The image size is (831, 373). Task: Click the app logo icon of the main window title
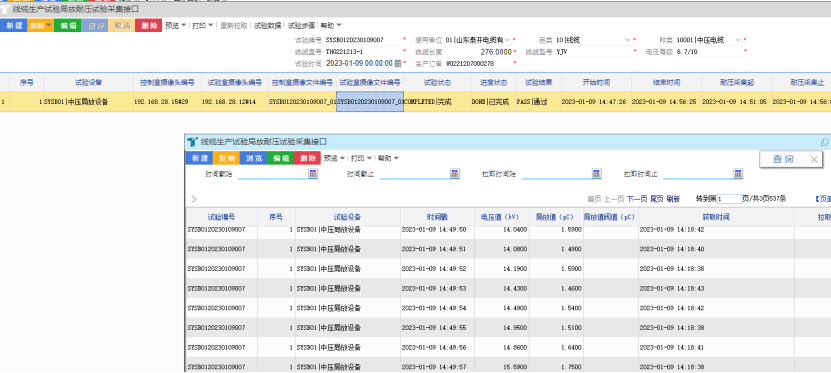(5, 9)
